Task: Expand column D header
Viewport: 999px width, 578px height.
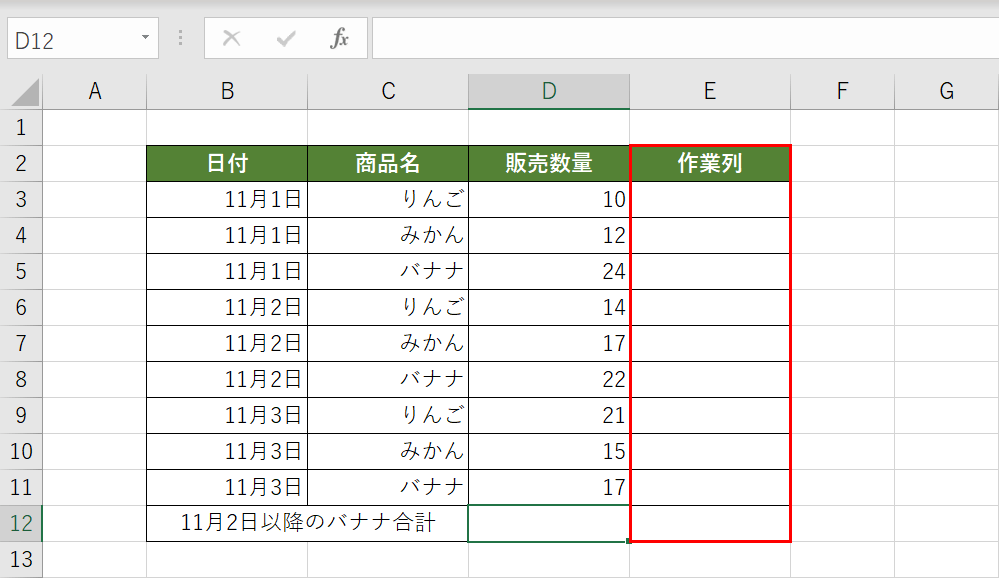Action: point(548,91)
